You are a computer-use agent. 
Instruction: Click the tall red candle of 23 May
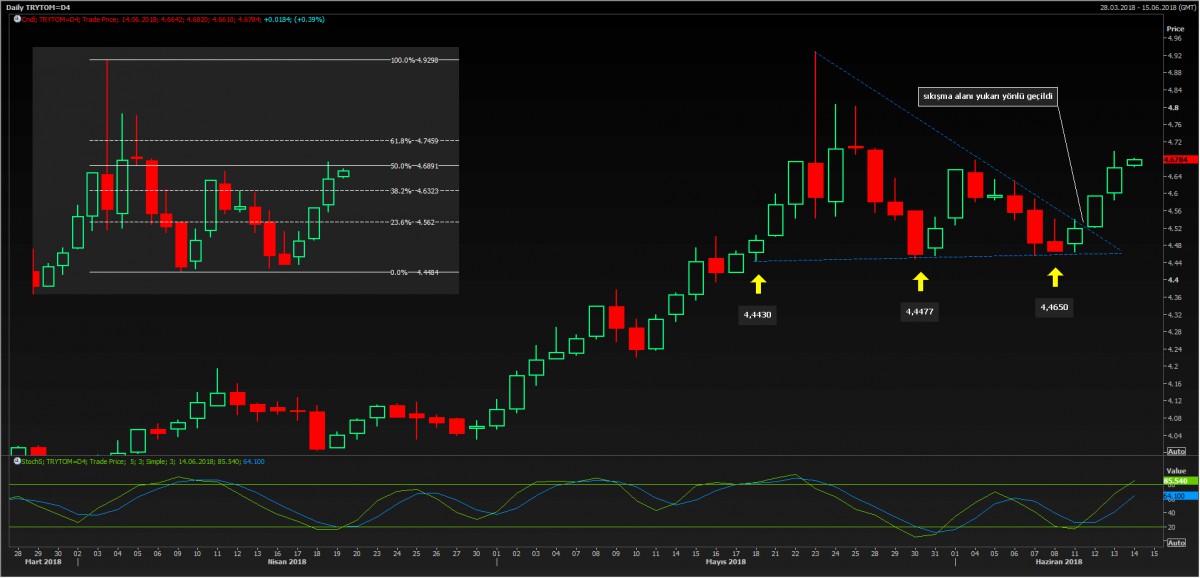(x=815, y=180)
